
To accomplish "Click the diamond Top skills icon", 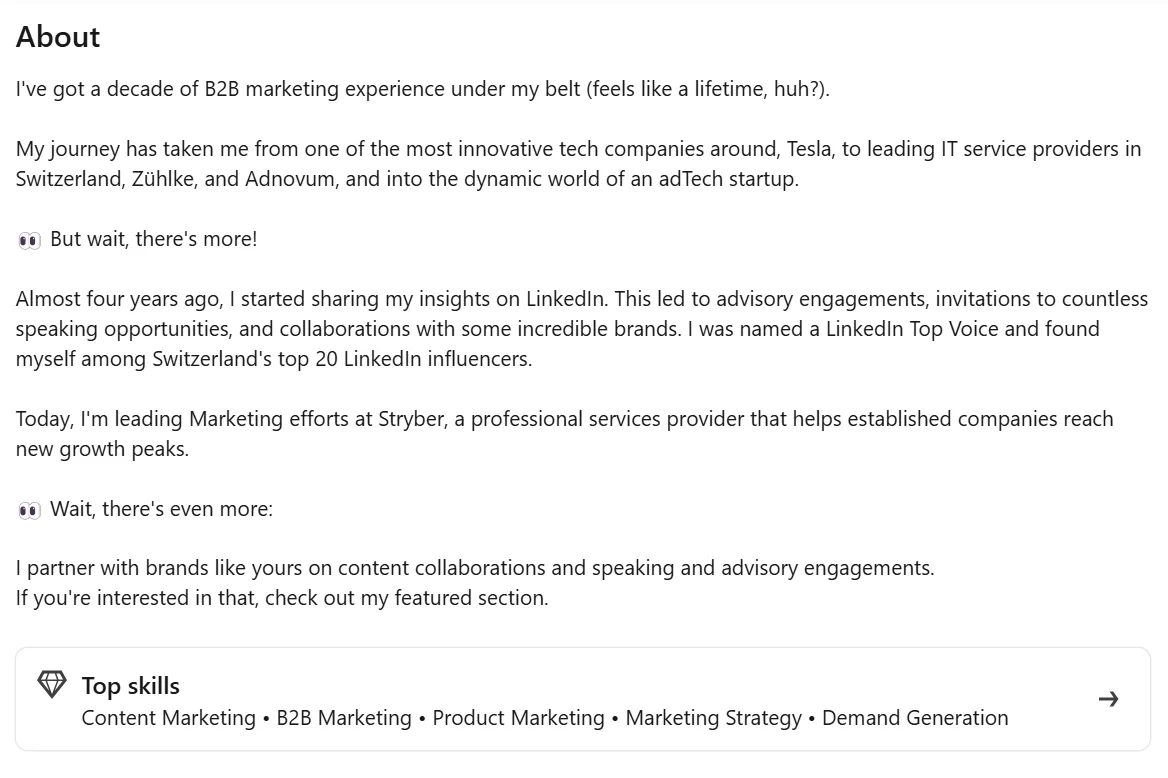I will [52, 685].
